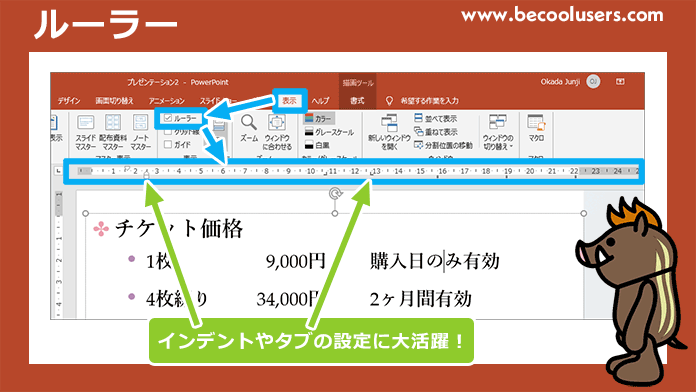The image size is (696, 392).
Task: Open the ribbon display options icon
Action: pyautogui.click(x=620, y=81)
